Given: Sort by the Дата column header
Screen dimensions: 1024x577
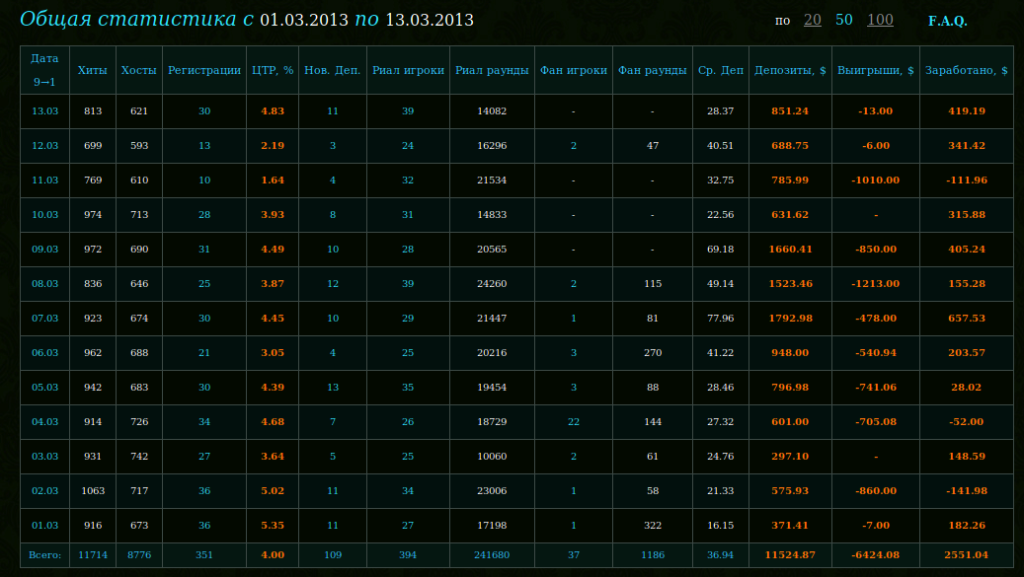Looking at the screenshot, I should tap(44, 58).
